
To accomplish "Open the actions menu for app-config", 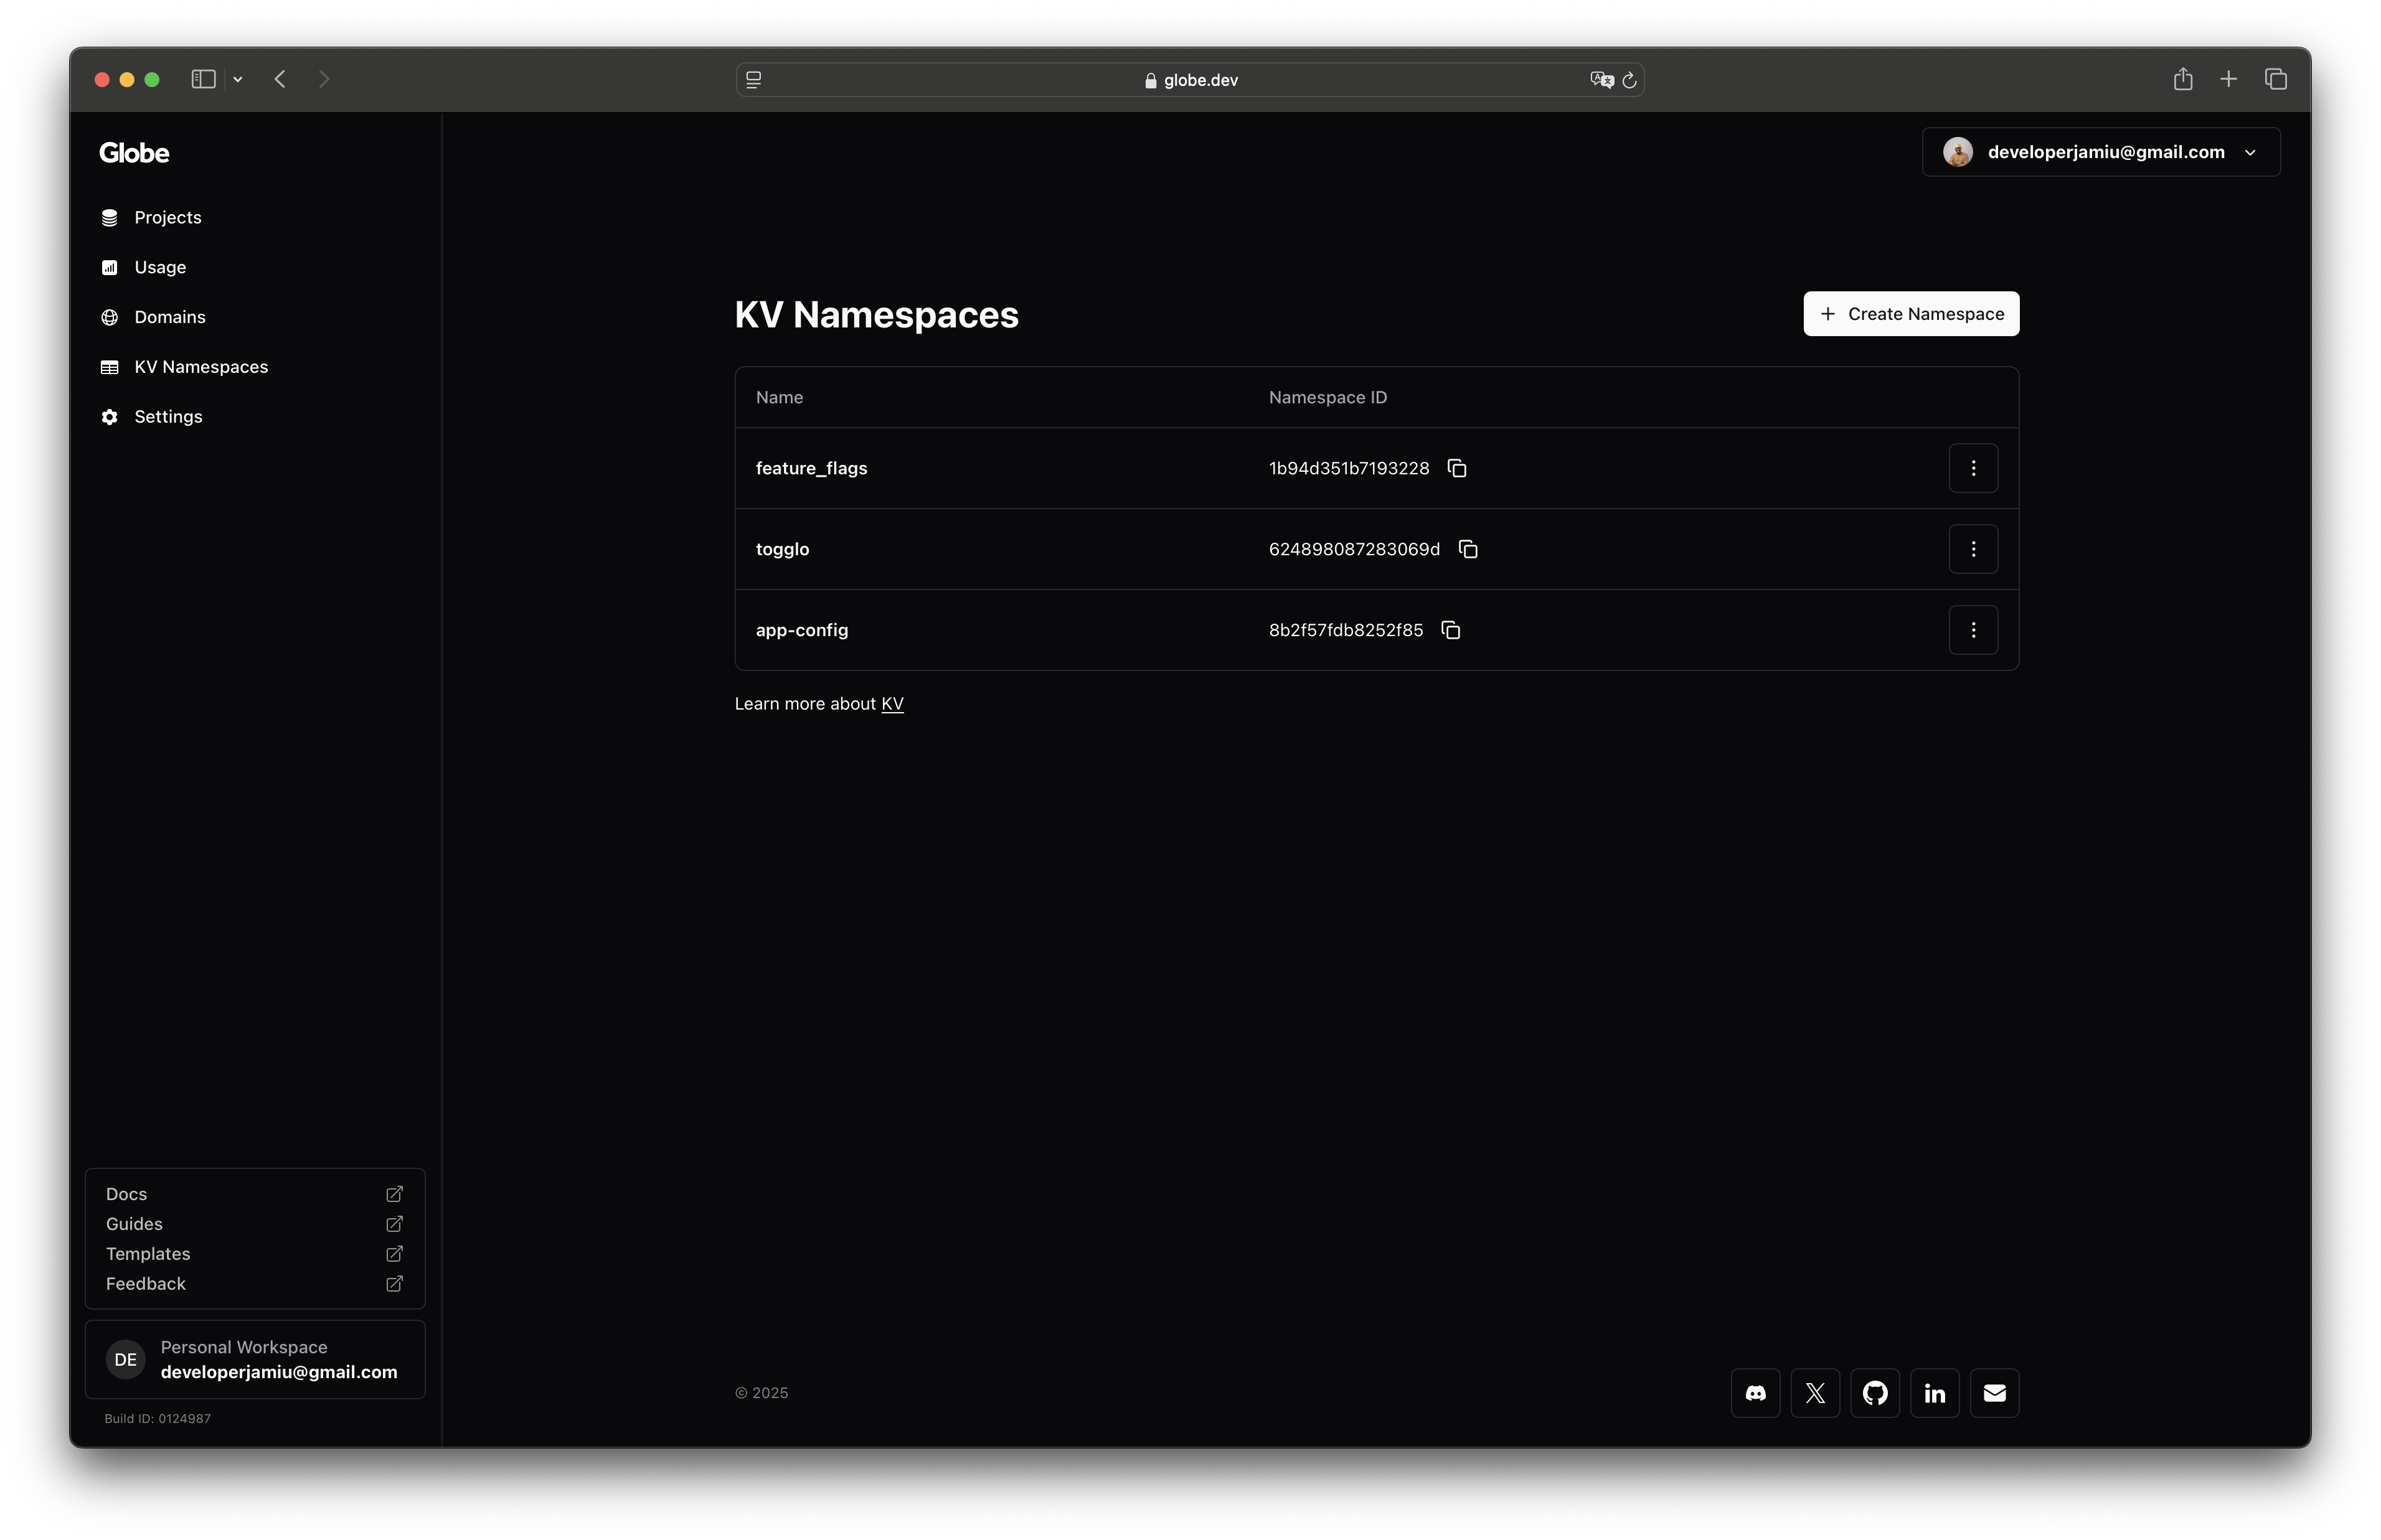I will pos(1973,629).
